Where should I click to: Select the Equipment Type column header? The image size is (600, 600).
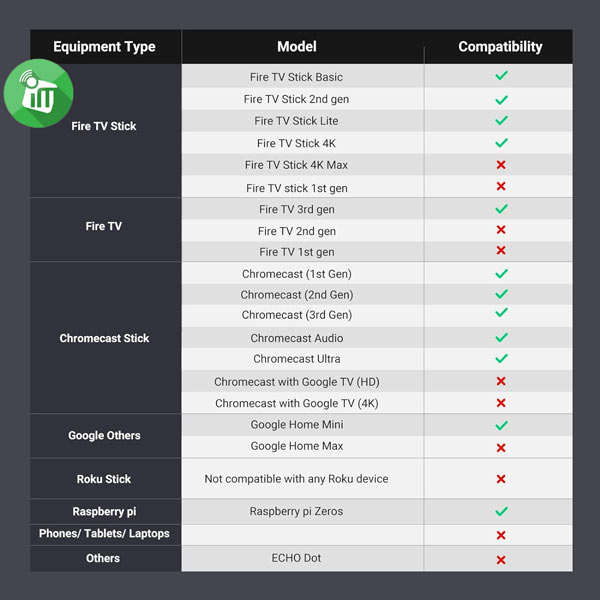click(104, 47)
